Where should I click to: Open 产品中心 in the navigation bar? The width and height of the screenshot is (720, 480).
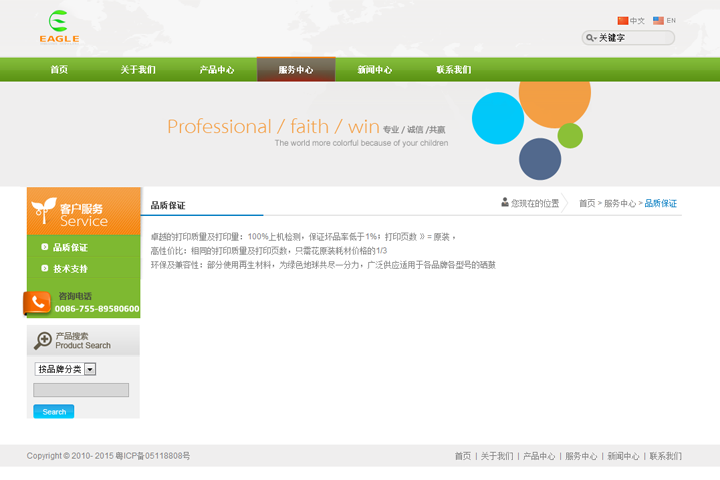pos(217,70)
